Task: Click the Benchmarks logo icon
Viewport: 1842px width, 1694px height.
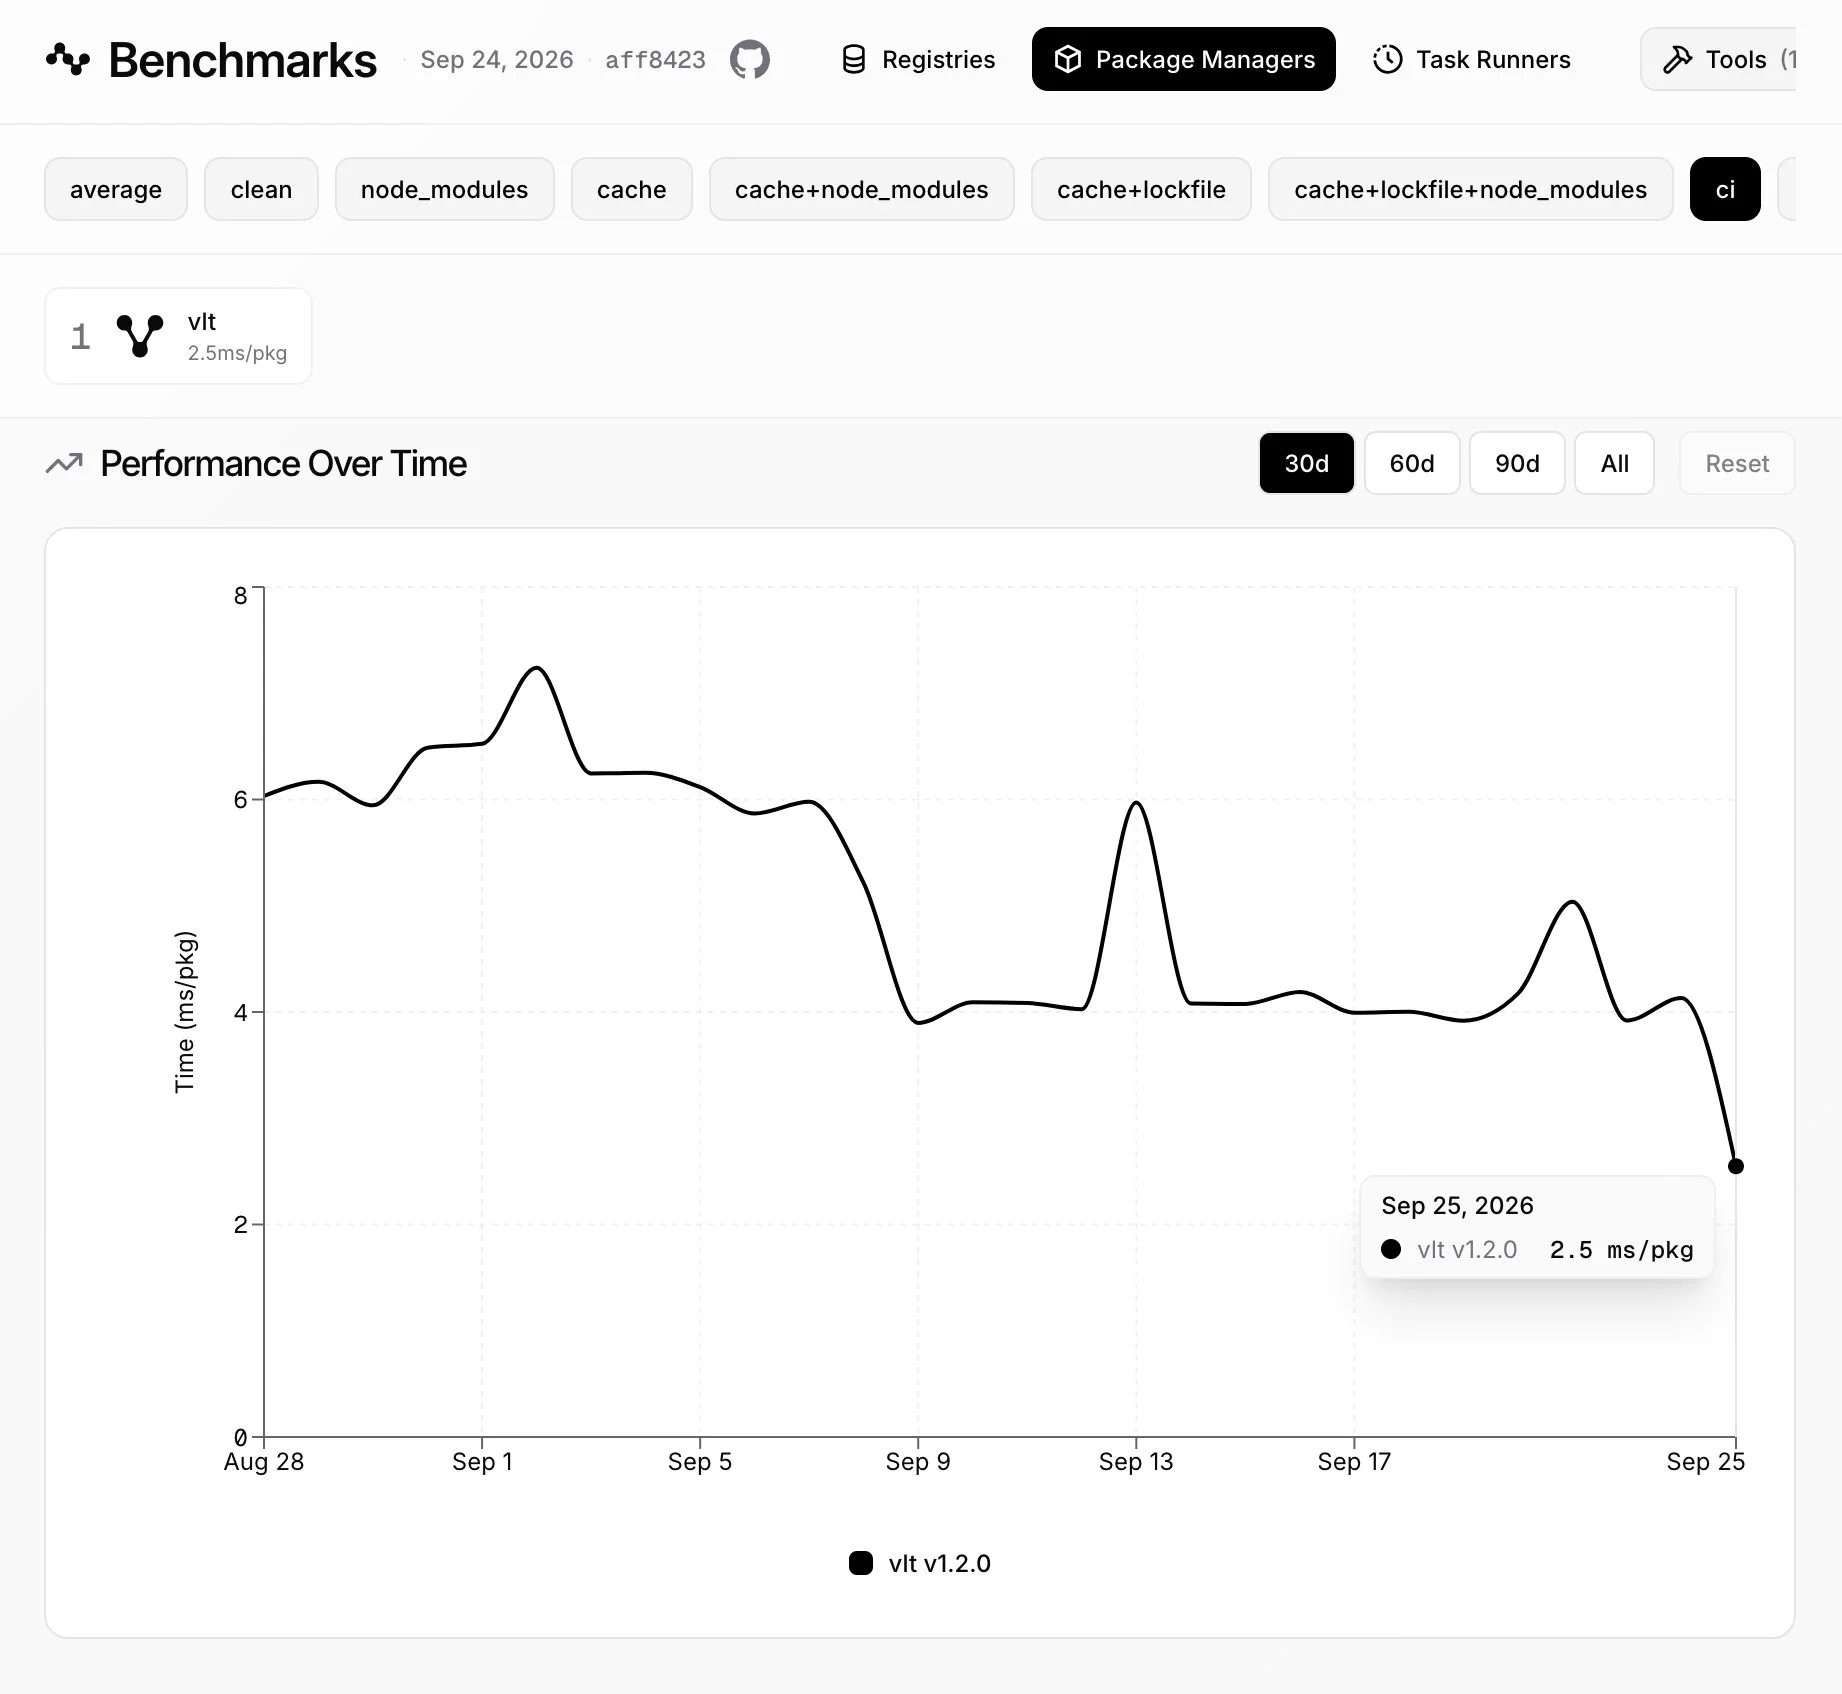Action: coord(68,60)
